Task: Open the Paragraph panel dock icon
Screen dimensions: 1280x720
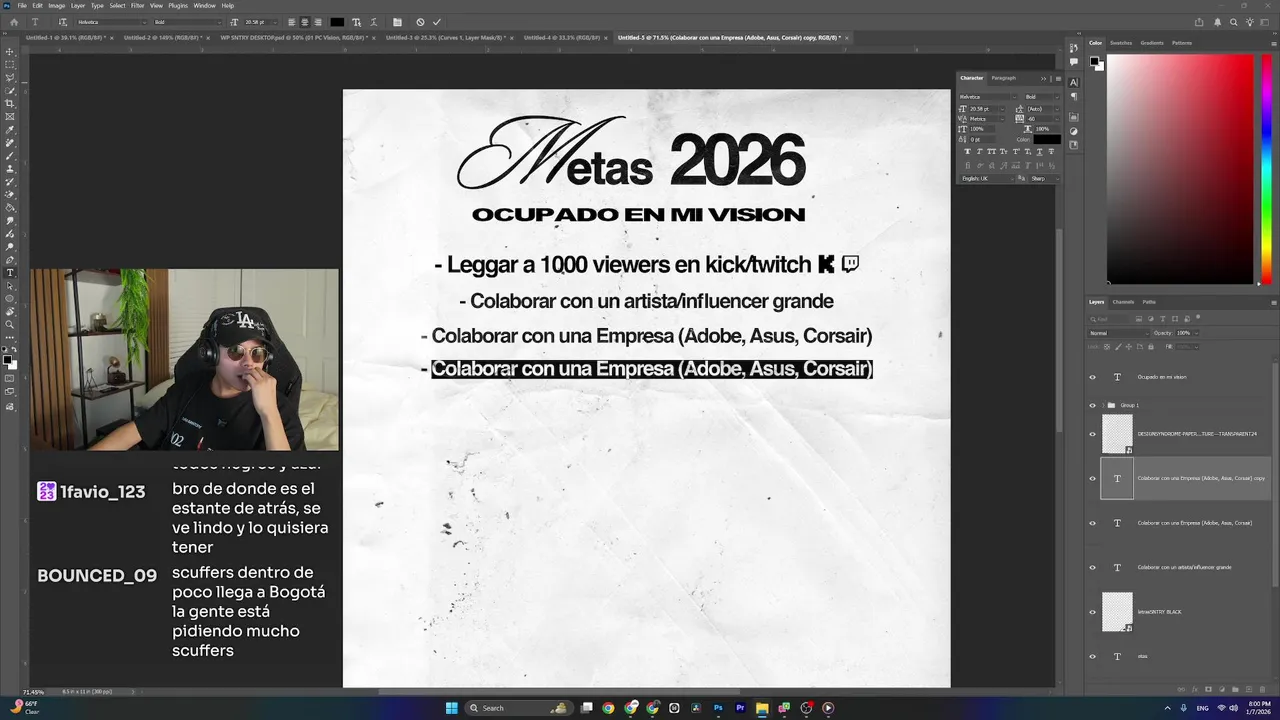Action: 1074,97
